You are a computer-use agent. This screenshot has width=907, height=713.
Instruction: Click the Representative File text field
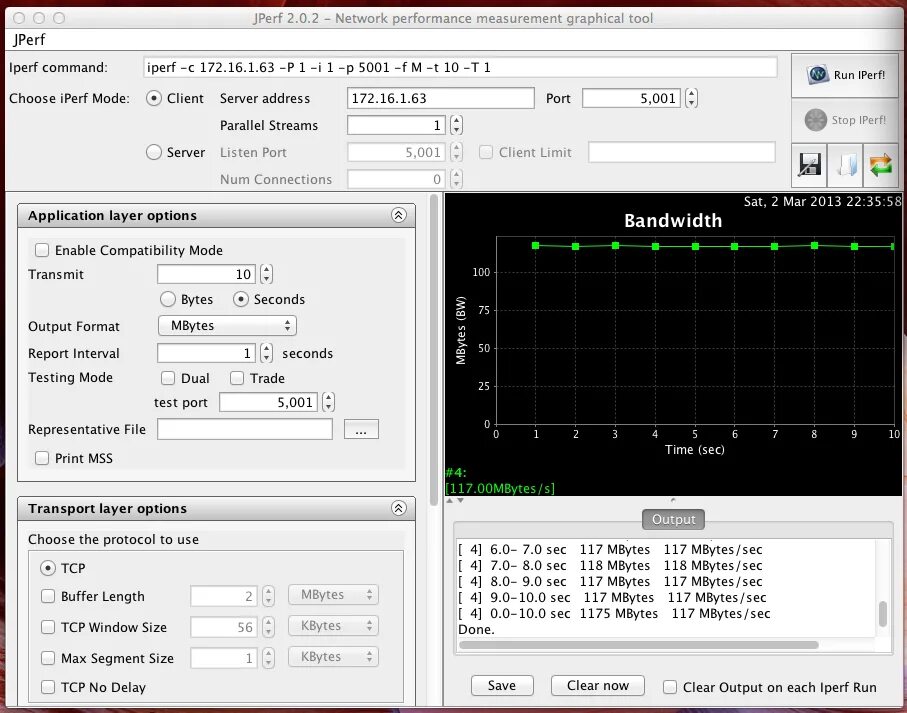coord(245,429)
